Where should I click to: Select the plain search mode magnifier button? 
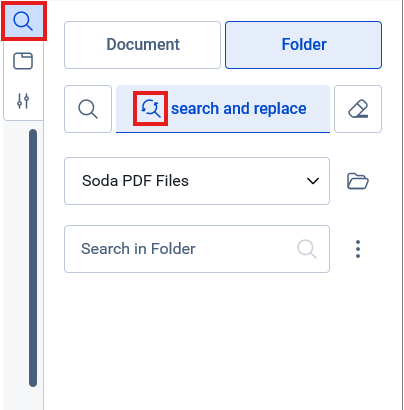(x=88, y=109)
